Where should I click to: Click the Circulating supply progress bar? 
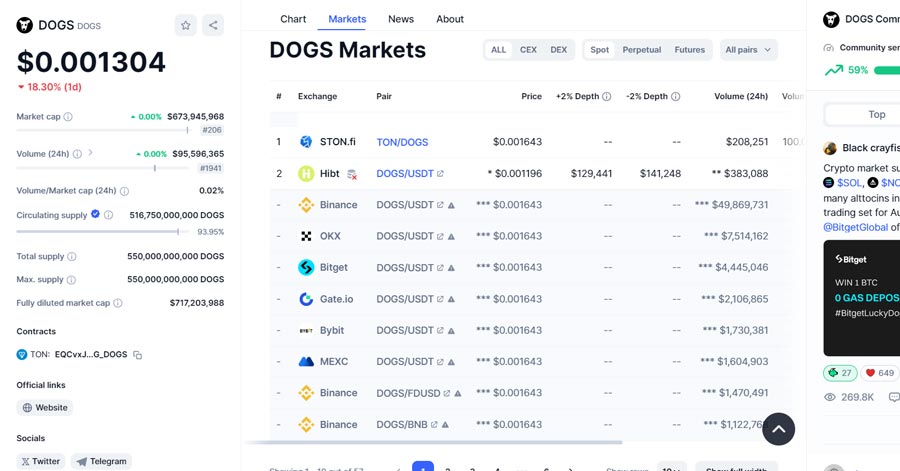click(x=103, y=232)
